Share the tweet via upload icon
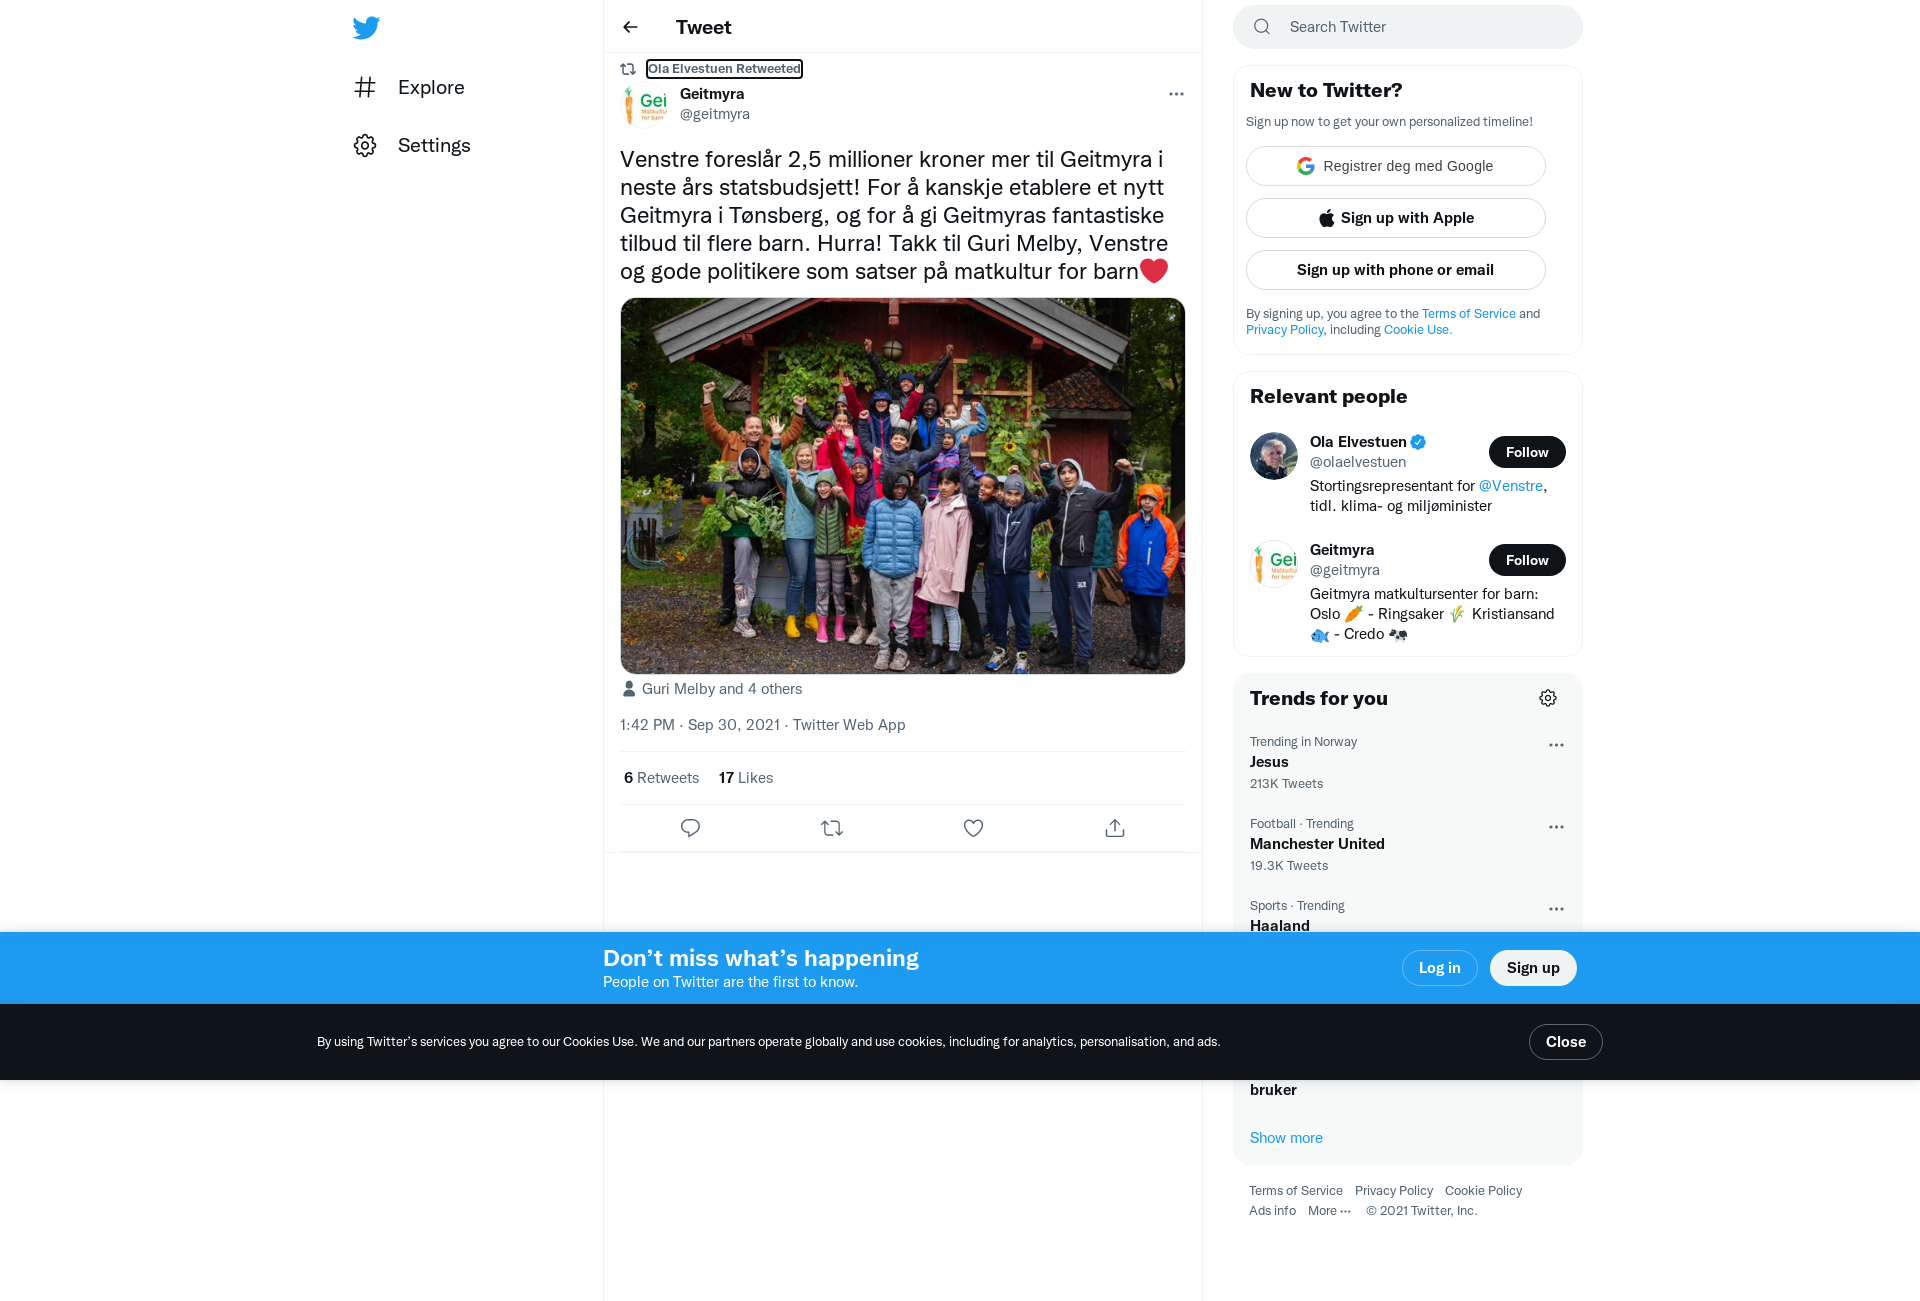 pos(1115,828)
